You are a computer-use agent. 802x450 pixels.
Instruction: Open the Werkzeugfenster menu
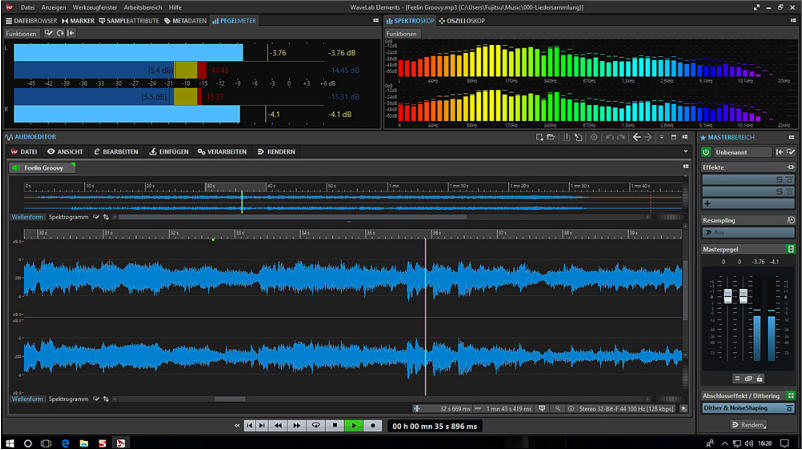(95, 6)
